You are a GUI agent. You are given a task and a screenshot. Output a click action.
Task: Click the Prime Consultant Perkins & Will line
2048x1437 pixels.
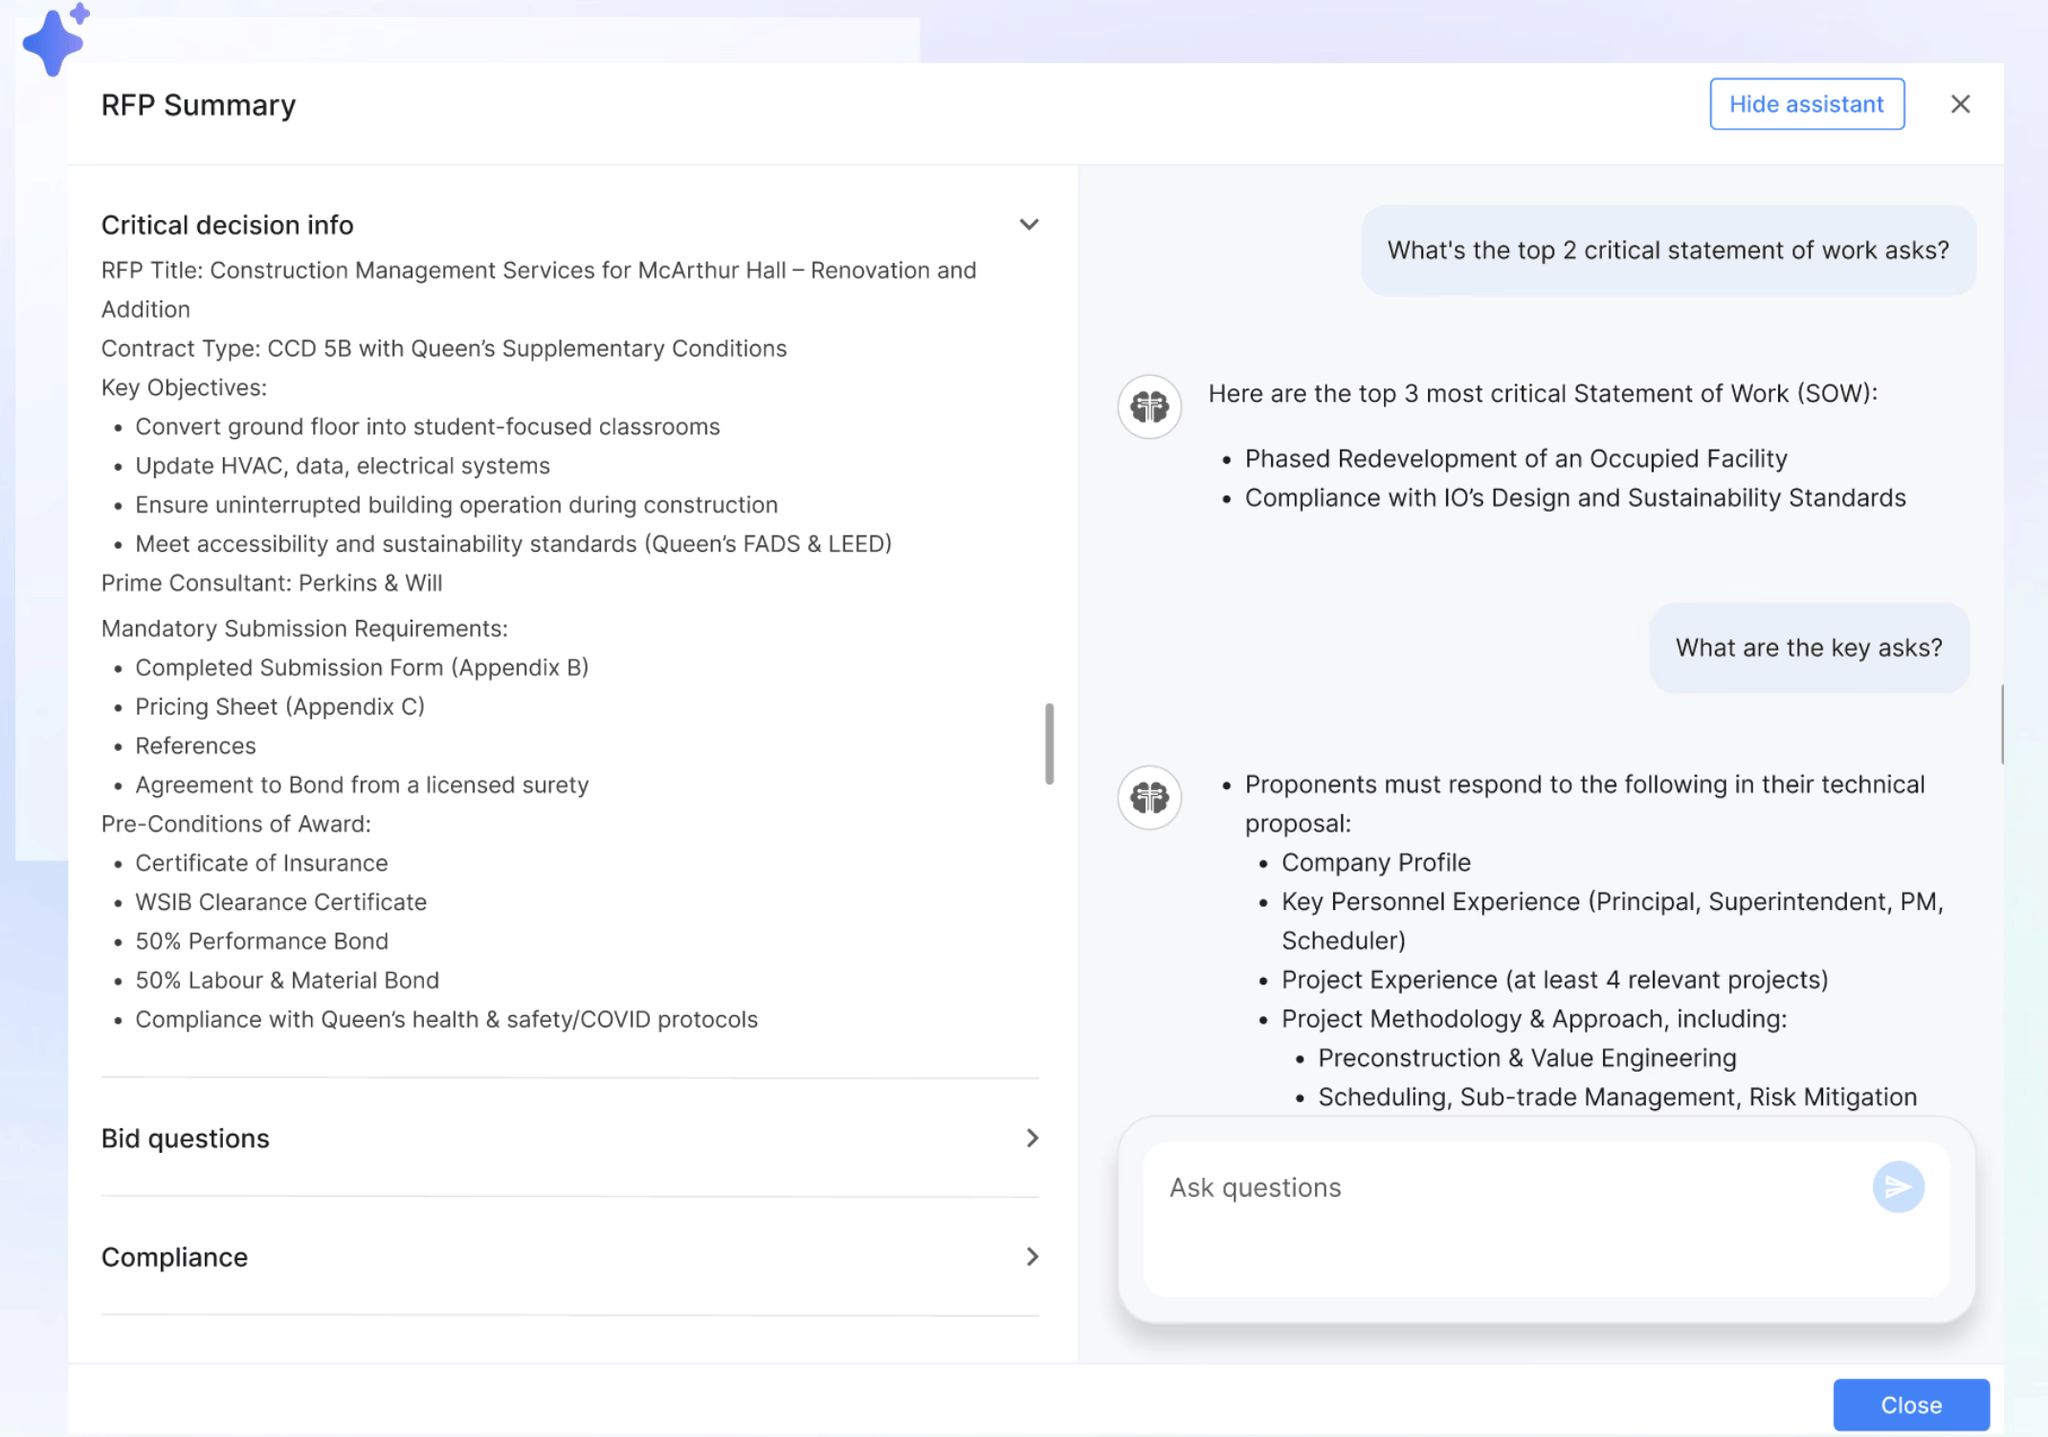coord(271,582)
